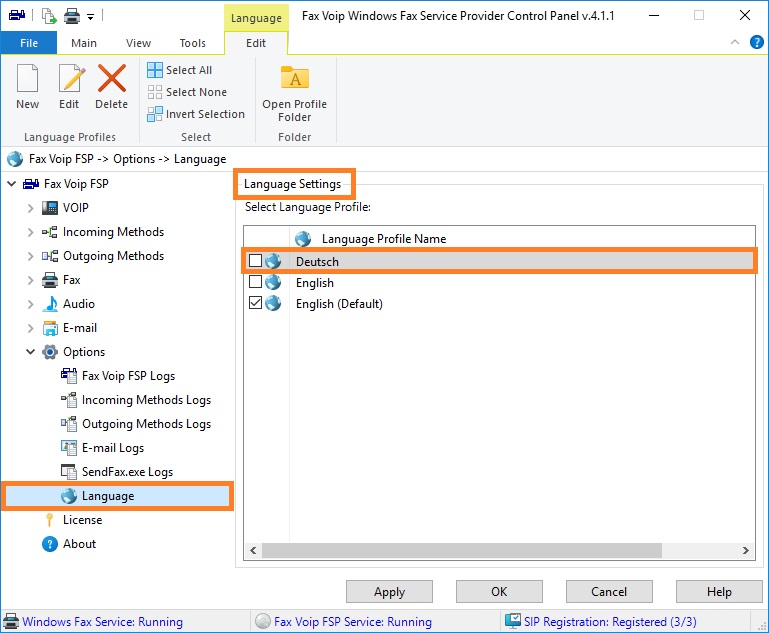Expand the E-mail tree node
Image resolution: width=769 pixels, height=633 pixels.
[30, 328]
